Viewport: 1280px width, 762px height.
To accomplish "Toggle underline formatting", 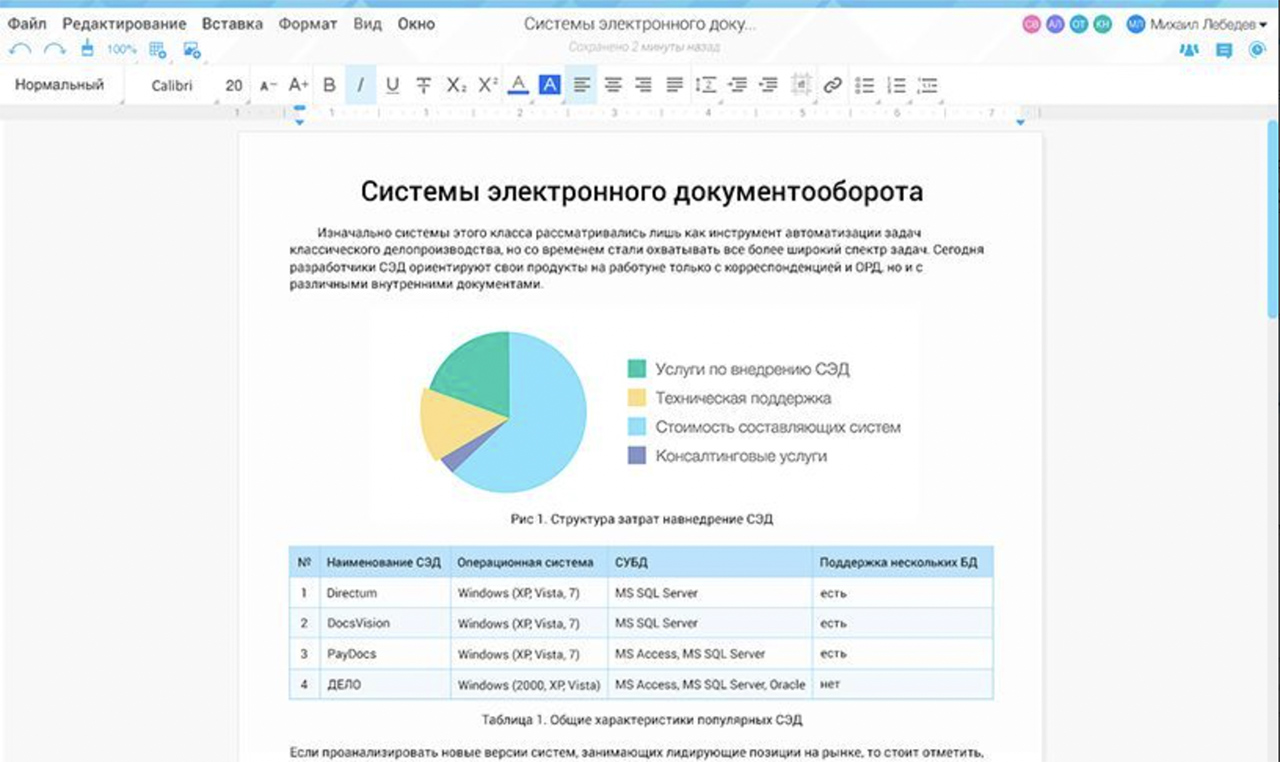I will [x=392, y=86].
